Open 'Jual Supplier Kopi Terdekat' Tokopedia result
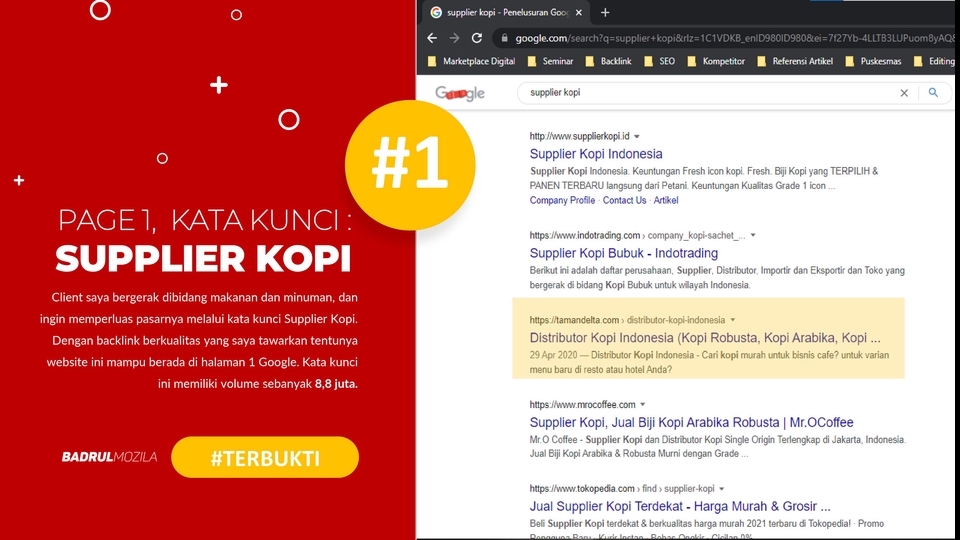The width and height of the screenshot is (960, 540). point(680,506)
